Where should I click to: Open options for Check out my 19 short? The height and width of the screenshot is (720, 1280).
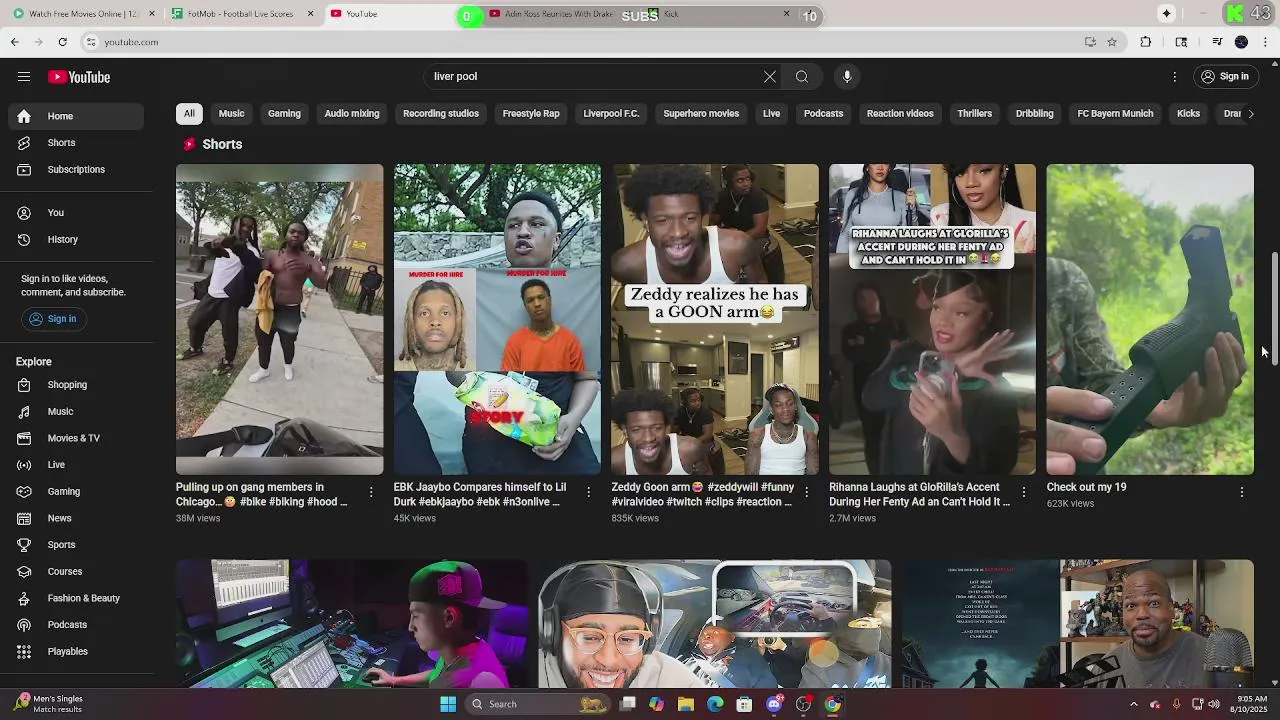coord(1241,492)
